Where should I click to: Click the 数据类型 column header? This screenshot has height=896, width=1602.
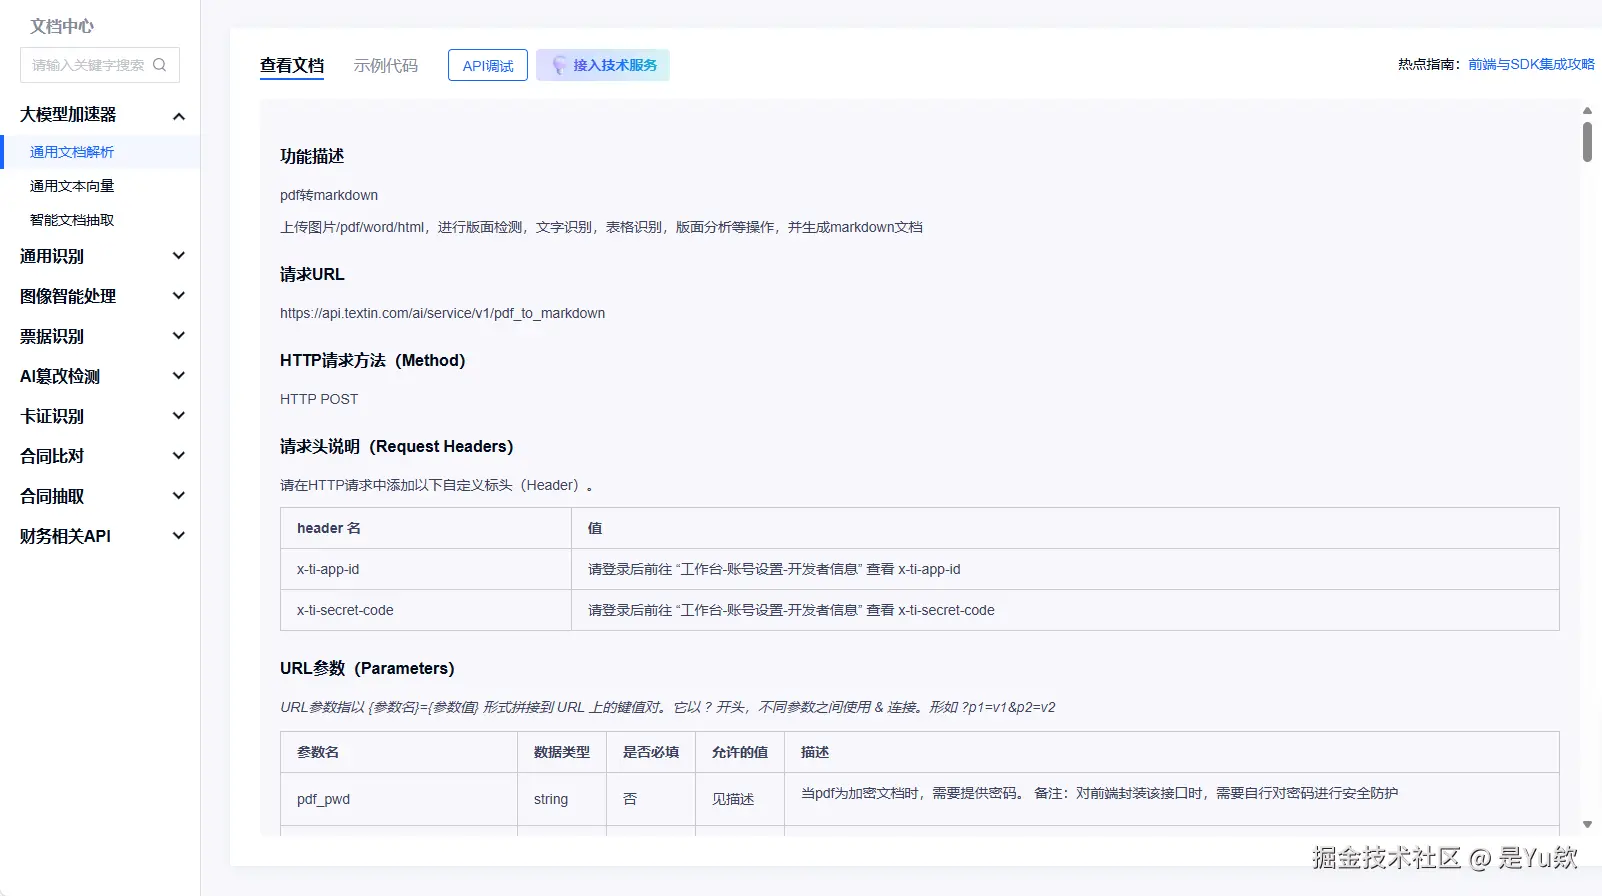(562, 752)
